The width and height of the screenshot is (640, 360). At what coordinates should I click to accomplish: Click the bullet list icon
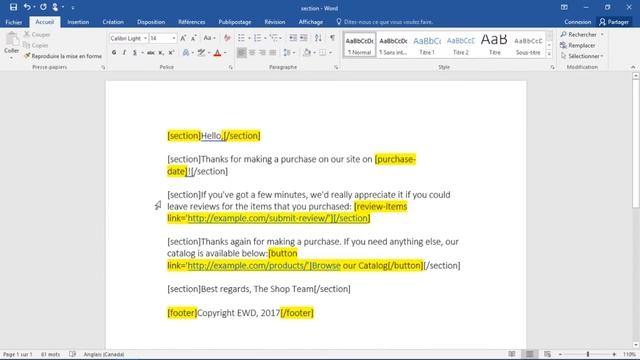coord(241,38)
